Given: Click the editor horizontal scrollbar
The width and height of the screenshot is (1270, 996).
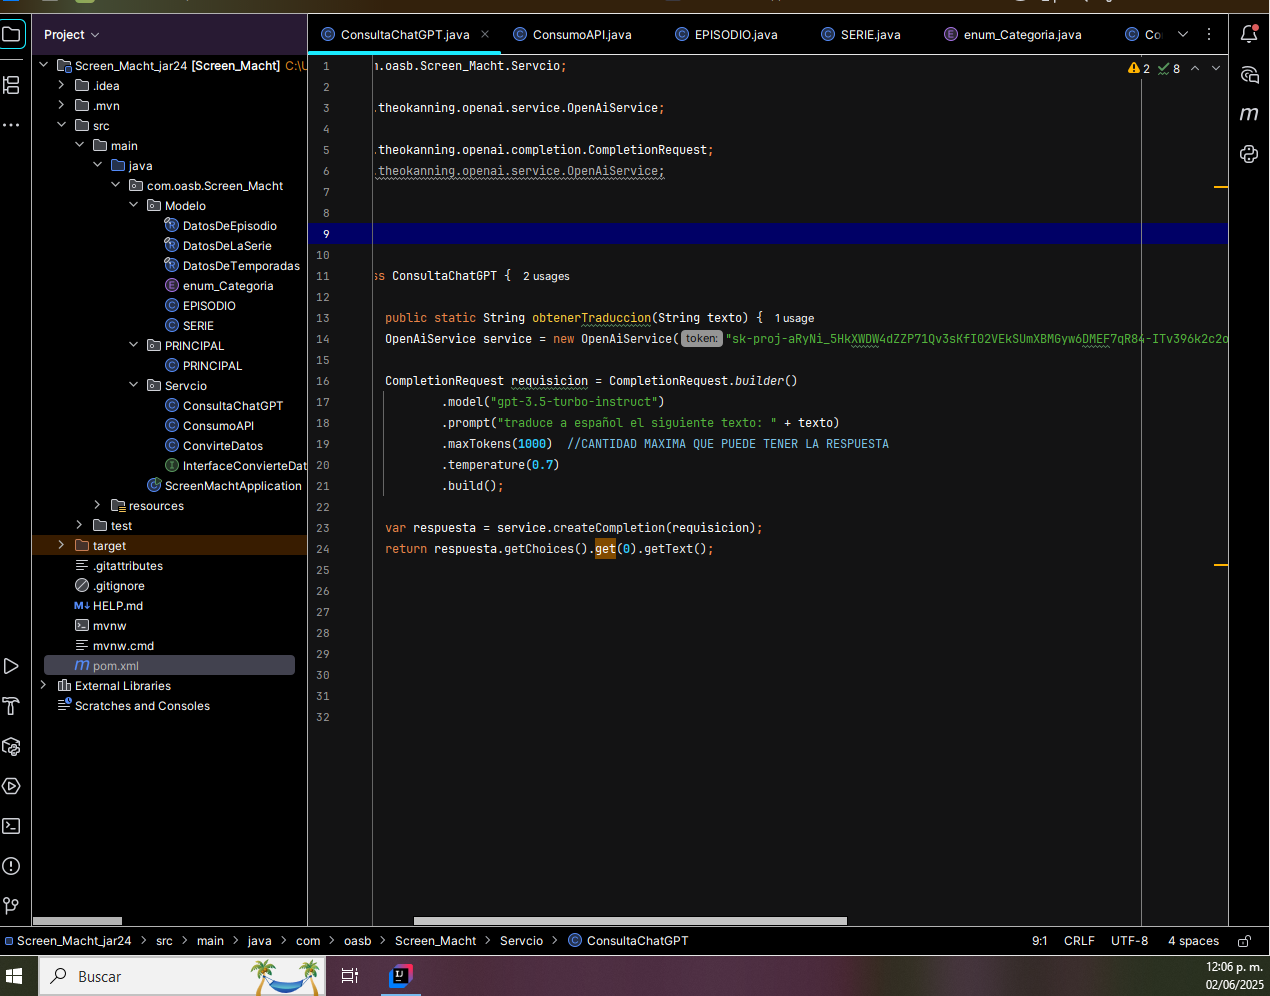Looking at the screenshot, I should 630,921.
